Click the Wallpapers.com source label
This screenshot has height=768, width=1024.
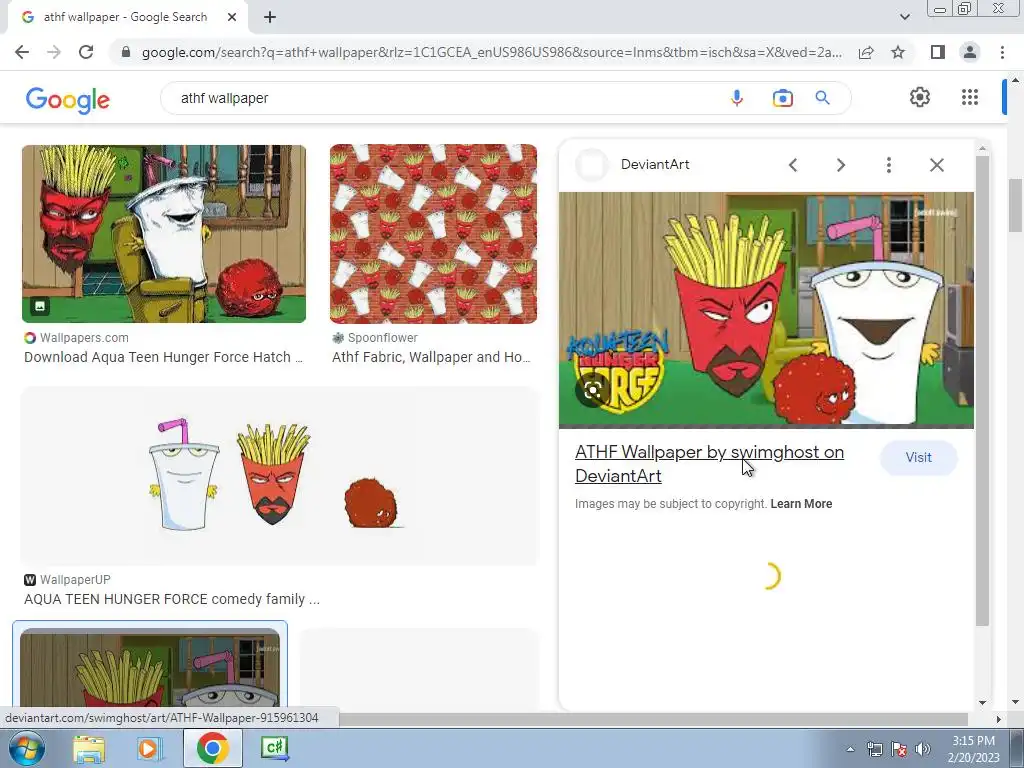tap(84, 338)
